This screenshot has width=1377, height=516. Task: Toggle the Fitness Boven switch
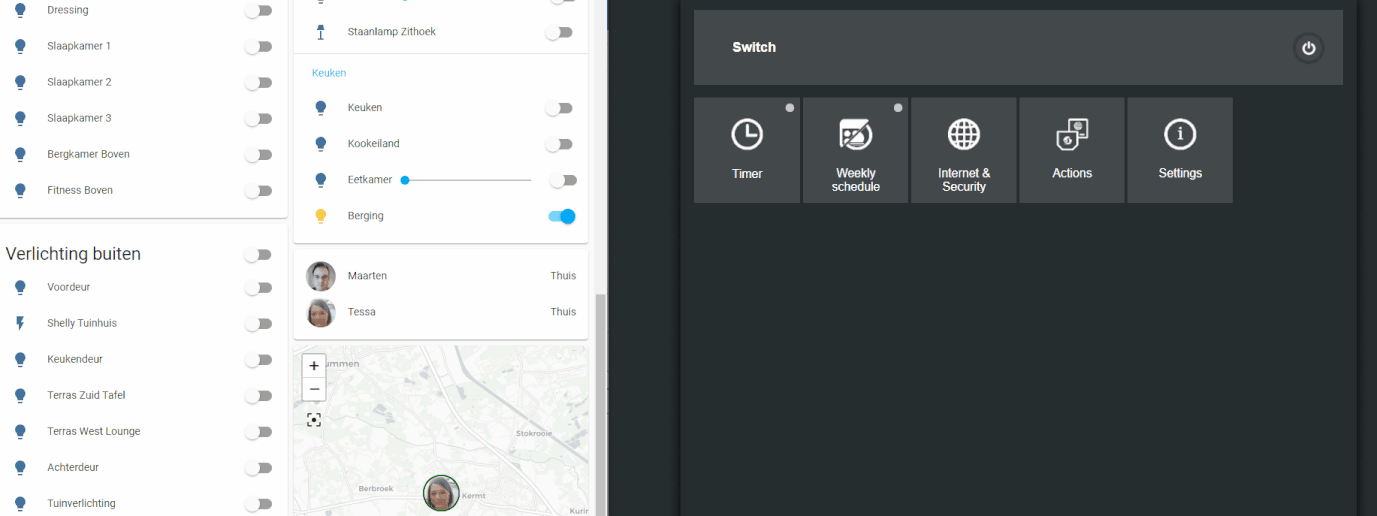tap(259, 190)
